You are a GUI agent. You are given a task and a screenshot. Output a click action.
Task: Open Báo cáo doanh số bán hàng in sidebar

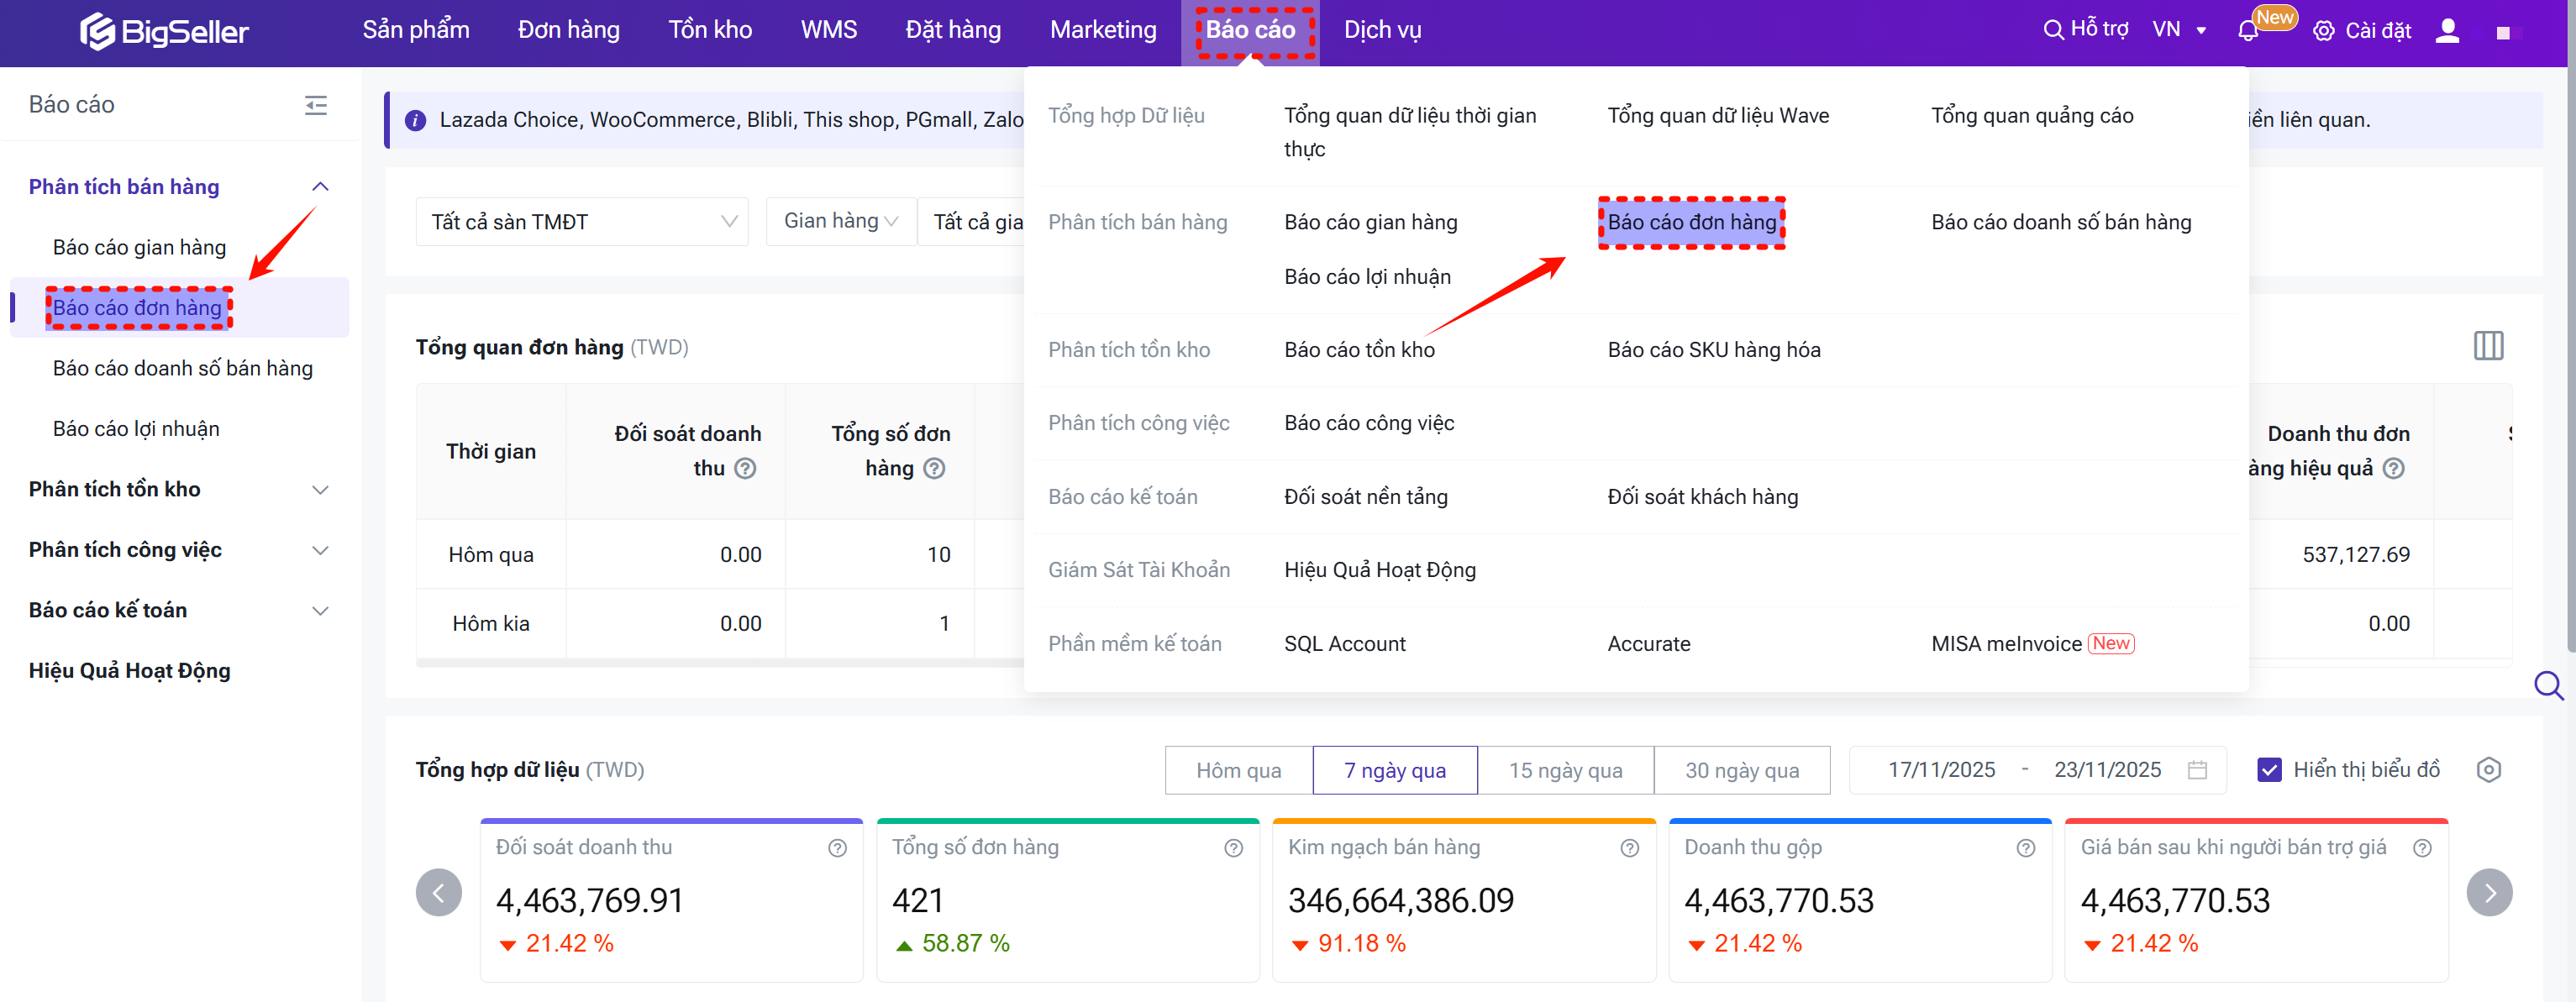[183, 368]
